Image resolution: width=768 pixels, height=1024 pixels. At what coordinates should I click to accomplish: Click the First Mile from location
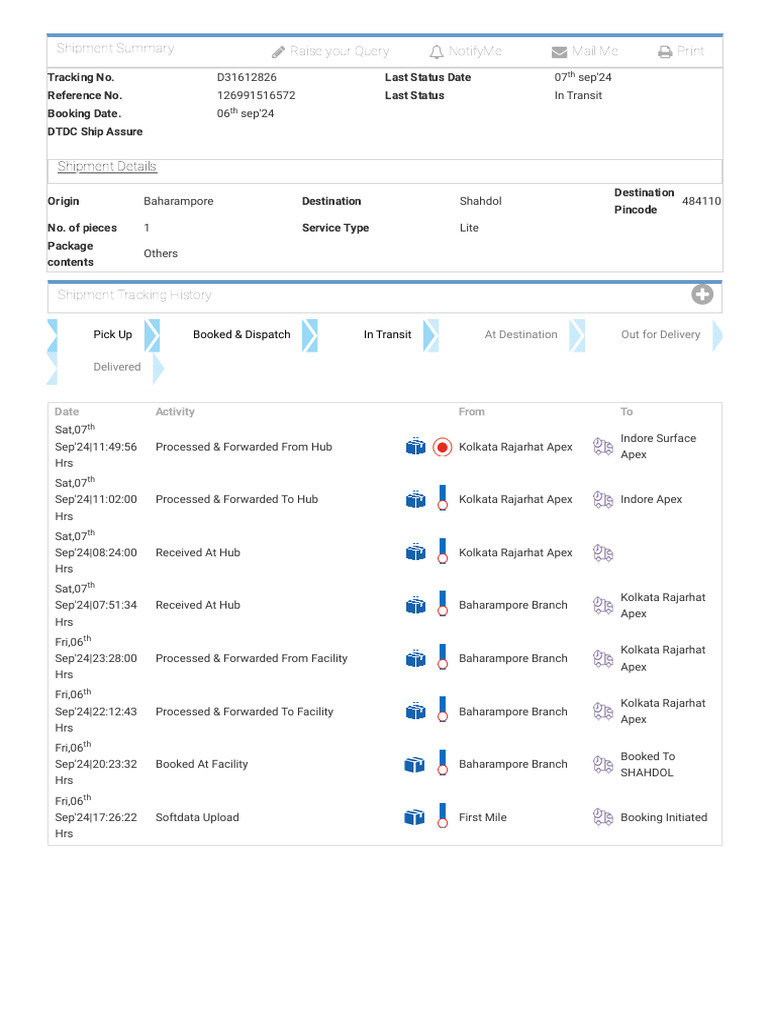coord(483,817)
